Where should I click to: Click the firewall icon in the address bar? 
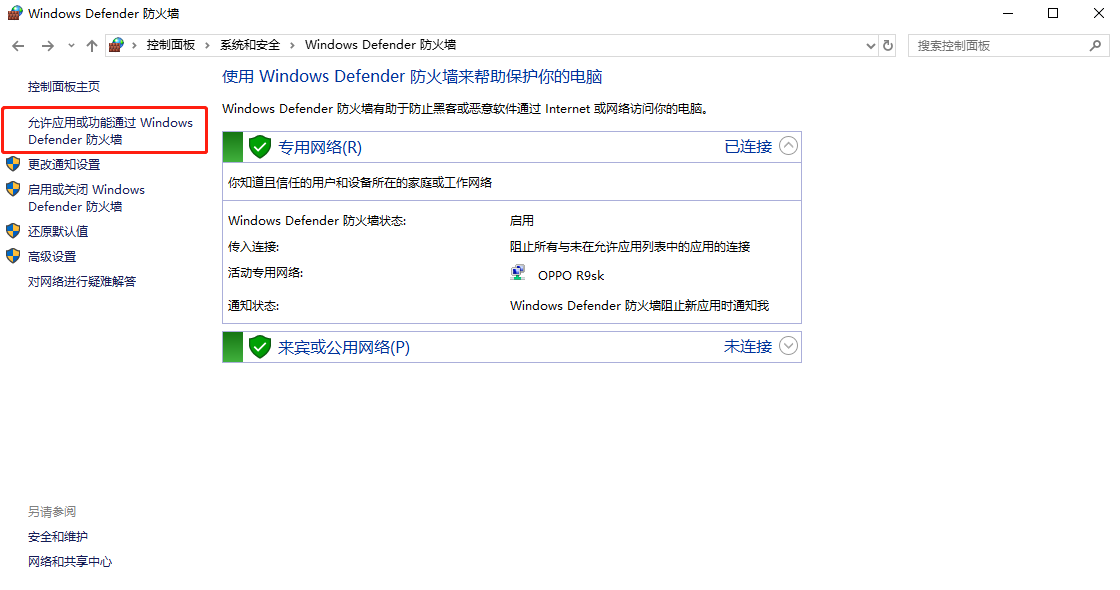click(x=116, y=45)
